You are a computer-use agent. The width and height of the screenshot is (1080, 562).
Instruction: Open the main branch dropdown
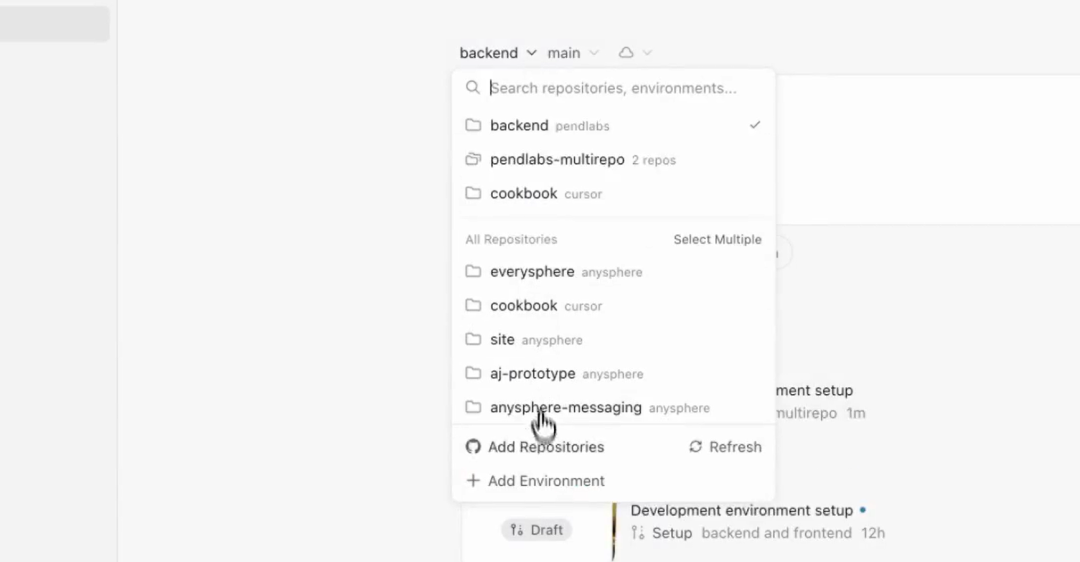click(x=573, y=53)
